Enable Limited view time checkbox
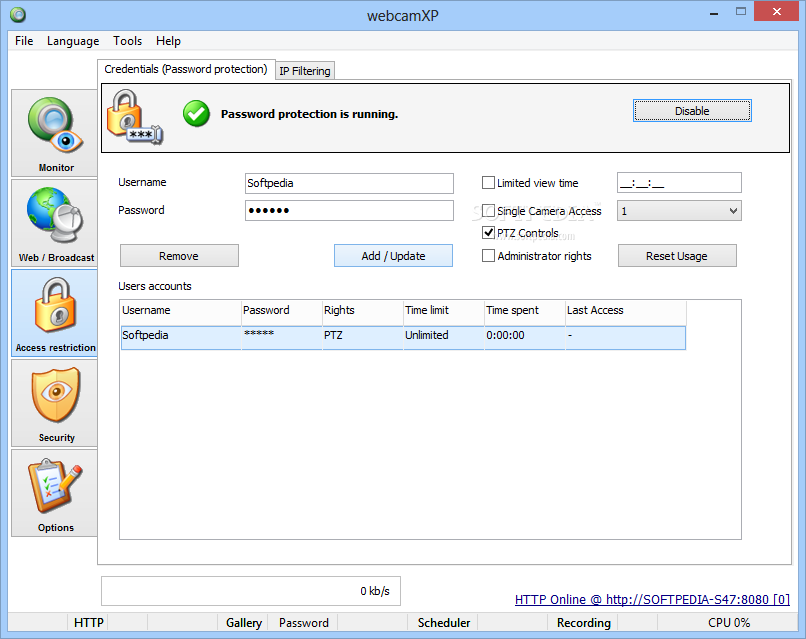The image size is (806, 639). point(488,182)
